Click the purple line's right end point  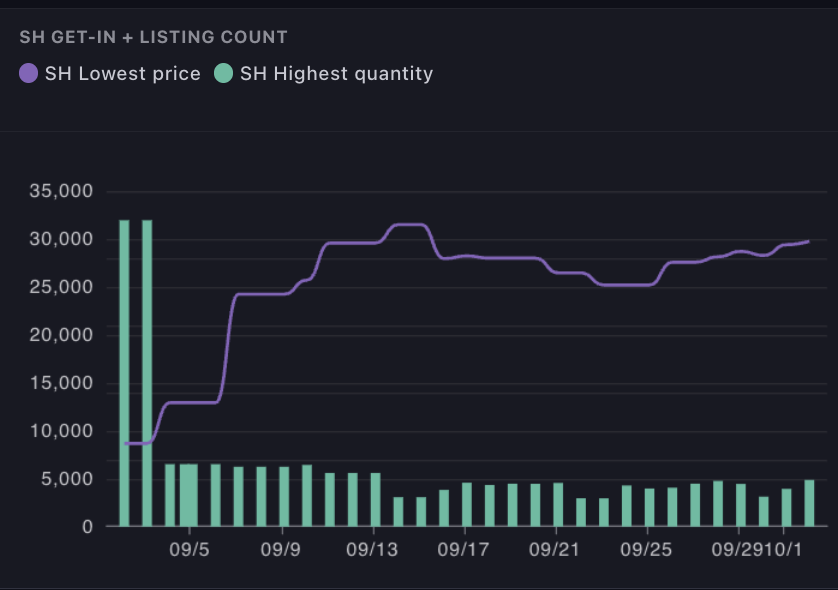click(809, 241)
